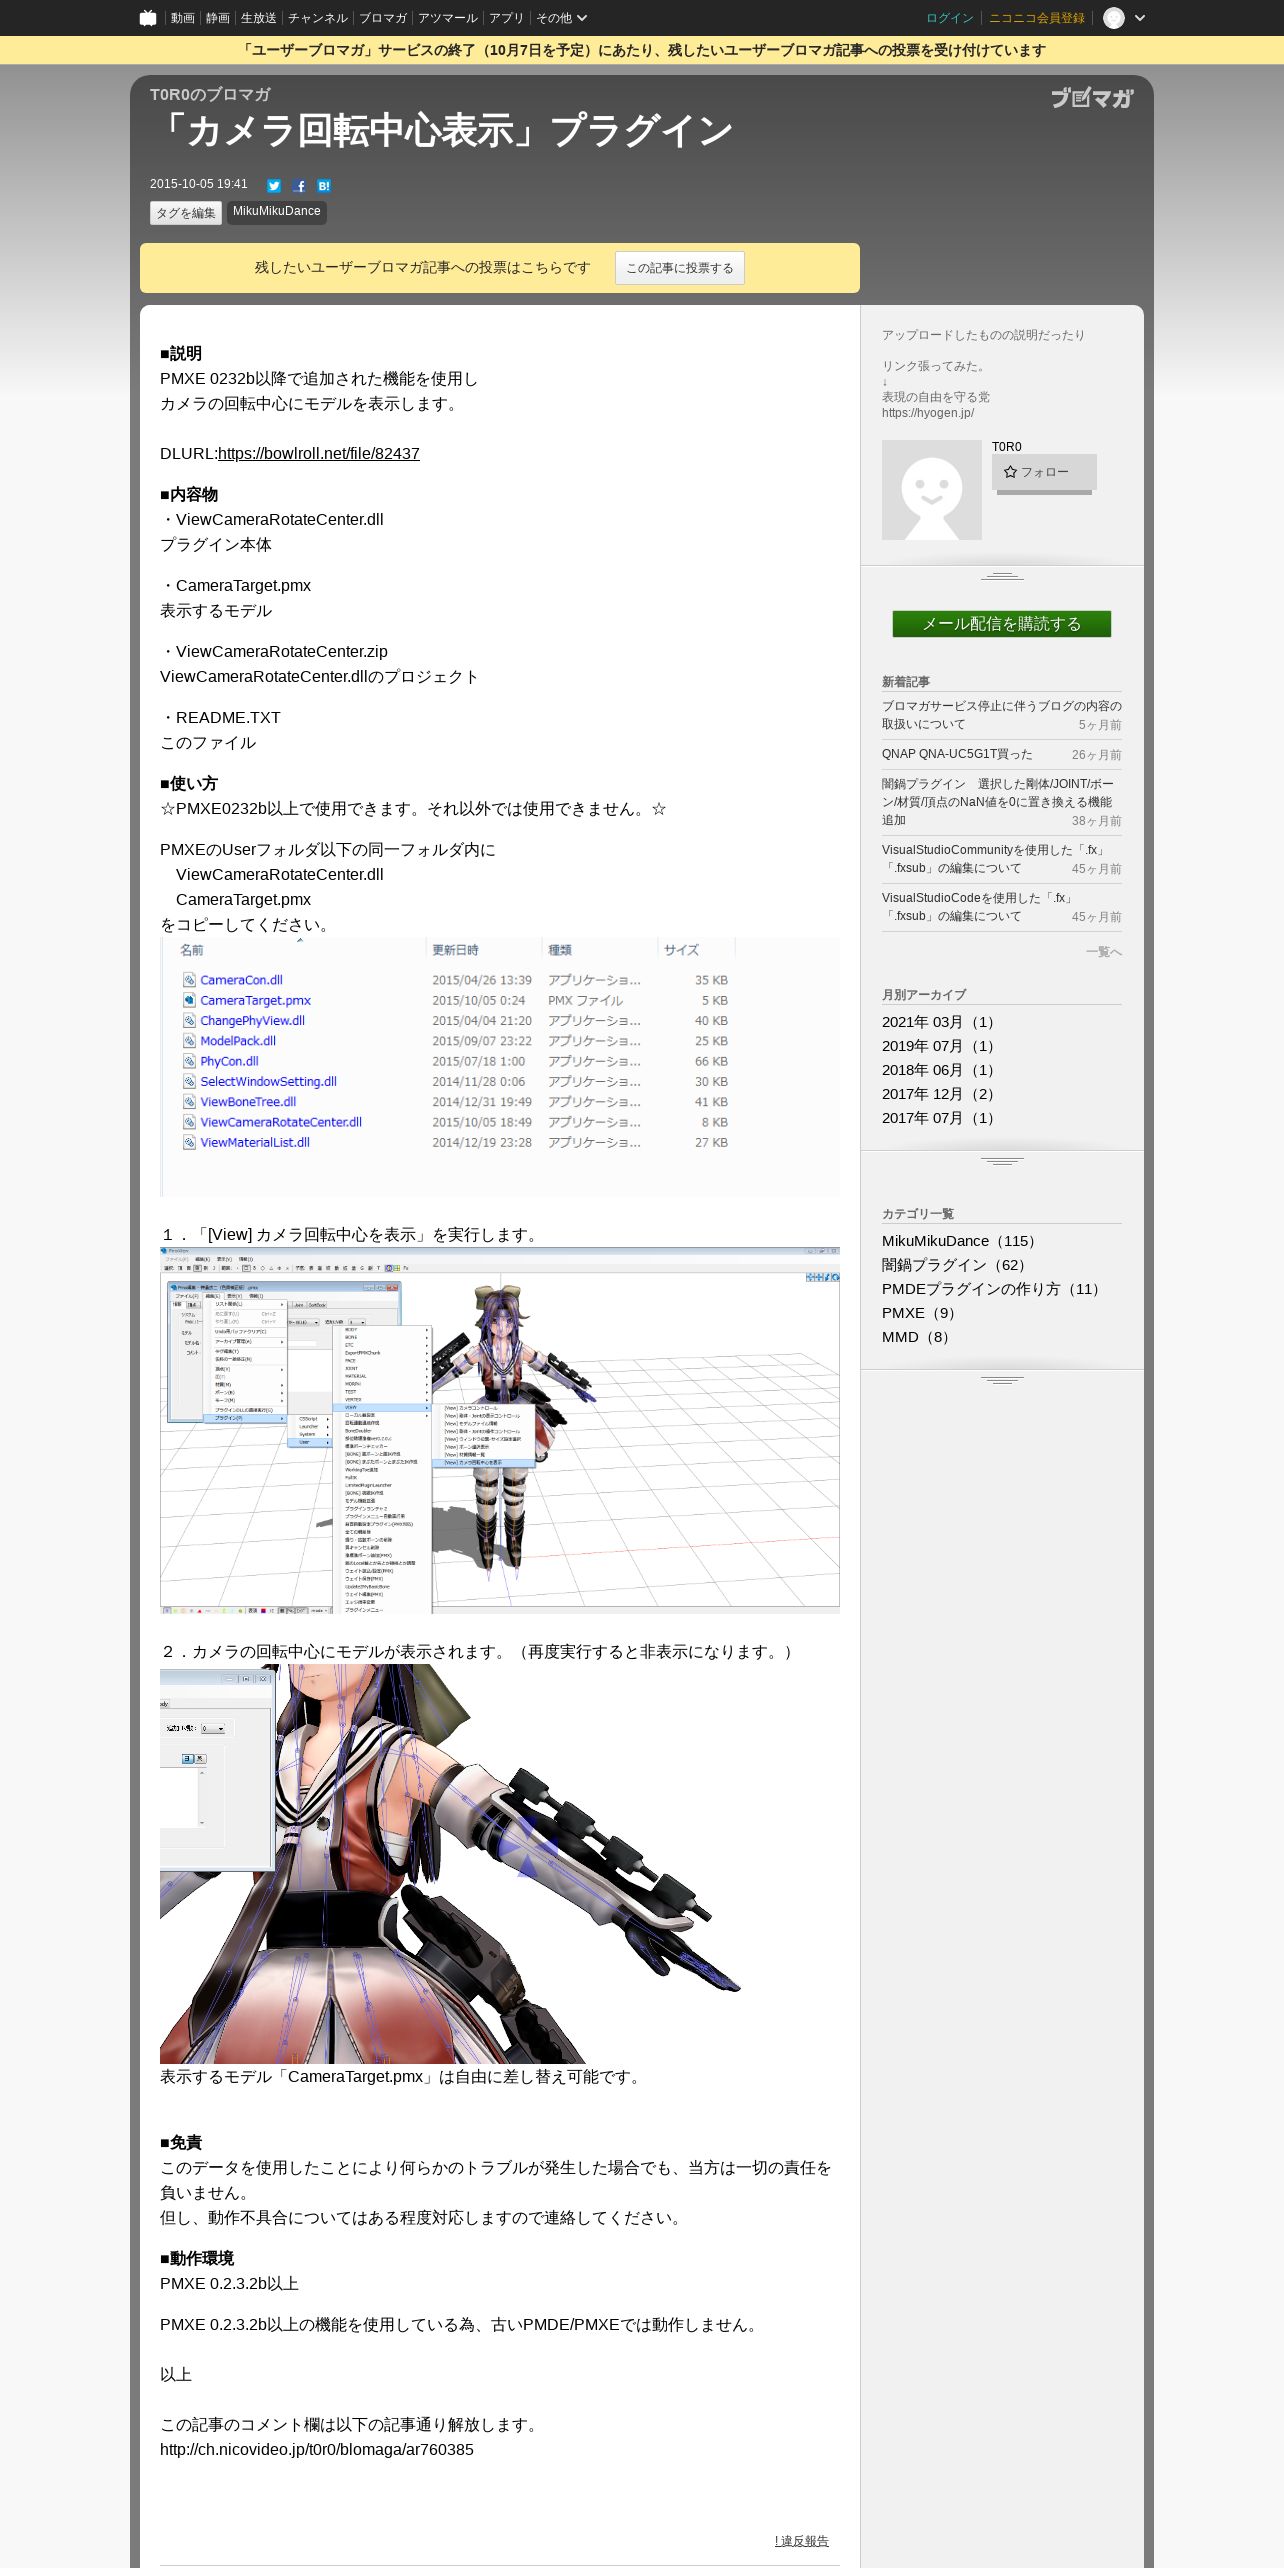Image resolution: width=1284 pixels, height=2568 pixels.
Task: Open VisualStudioCode .fx article link
Action: pyautogui.click(x=979, y=907)
